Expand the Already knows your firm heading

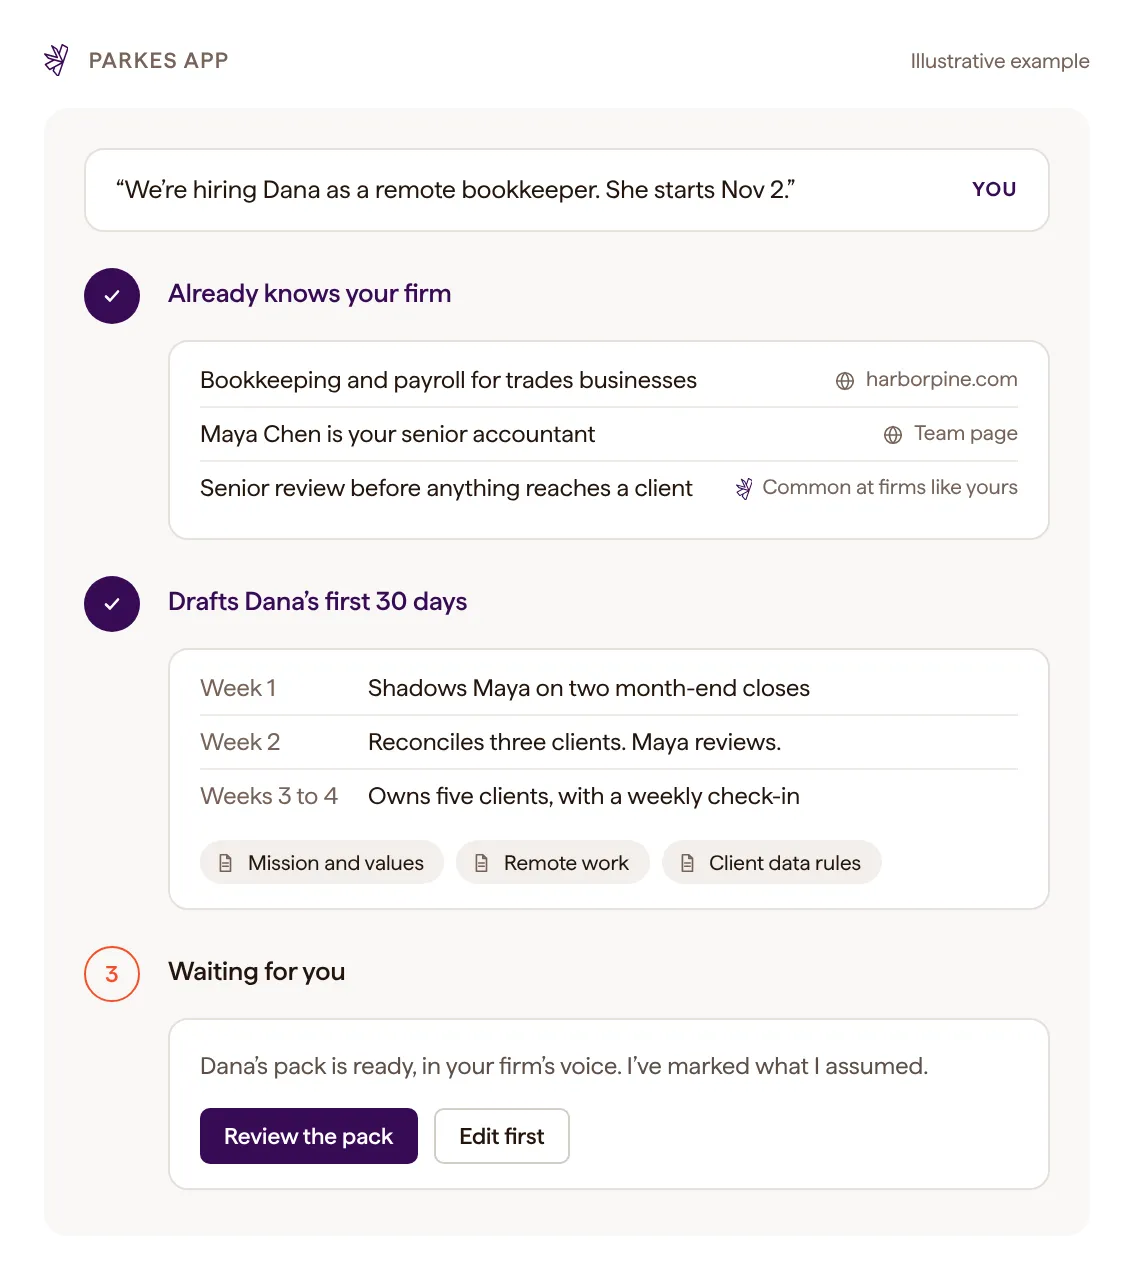[x=310, y=293]
